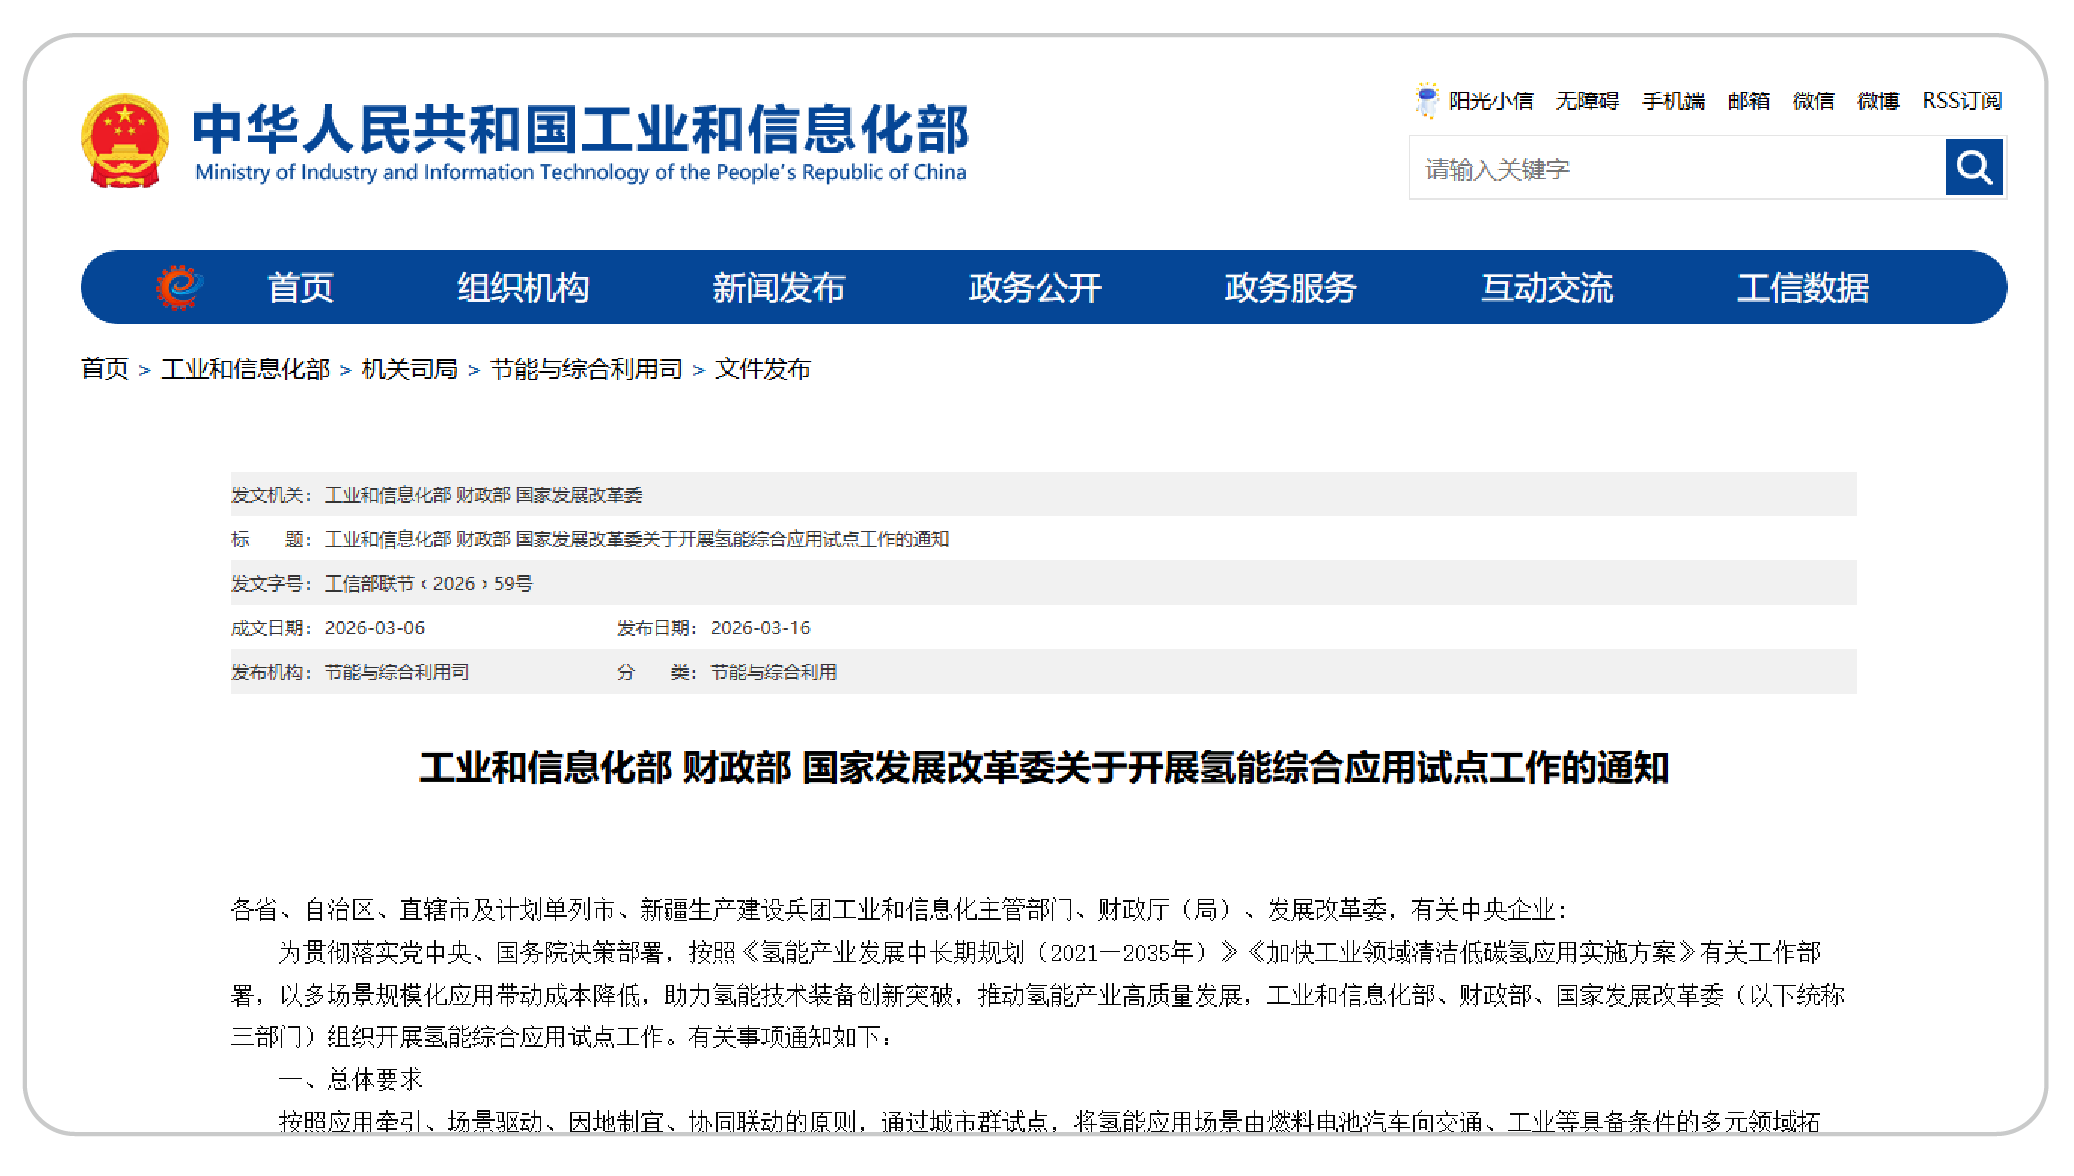Open the 工信数据 menu item

pos(1802,288)
